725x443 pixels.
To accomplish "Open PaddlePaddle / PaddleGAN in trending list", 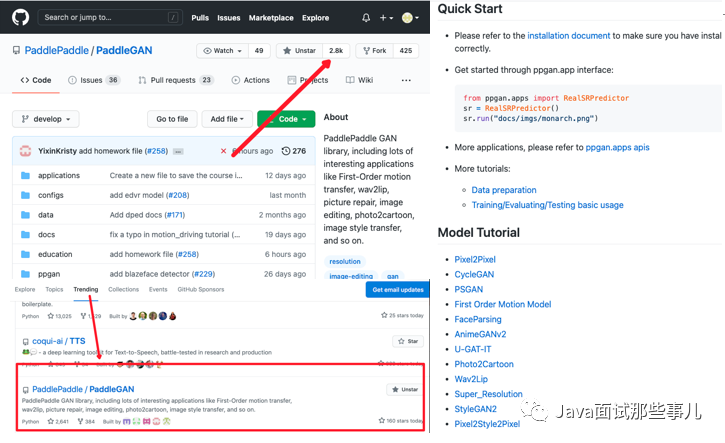I will pyautogui.click(x=83, y=389).
